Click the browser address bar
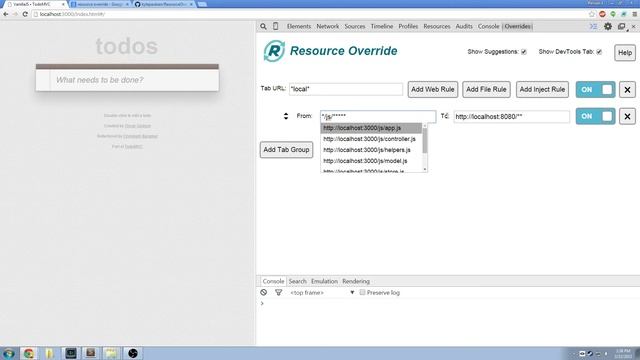640x360 pixels. pos(310,14)
